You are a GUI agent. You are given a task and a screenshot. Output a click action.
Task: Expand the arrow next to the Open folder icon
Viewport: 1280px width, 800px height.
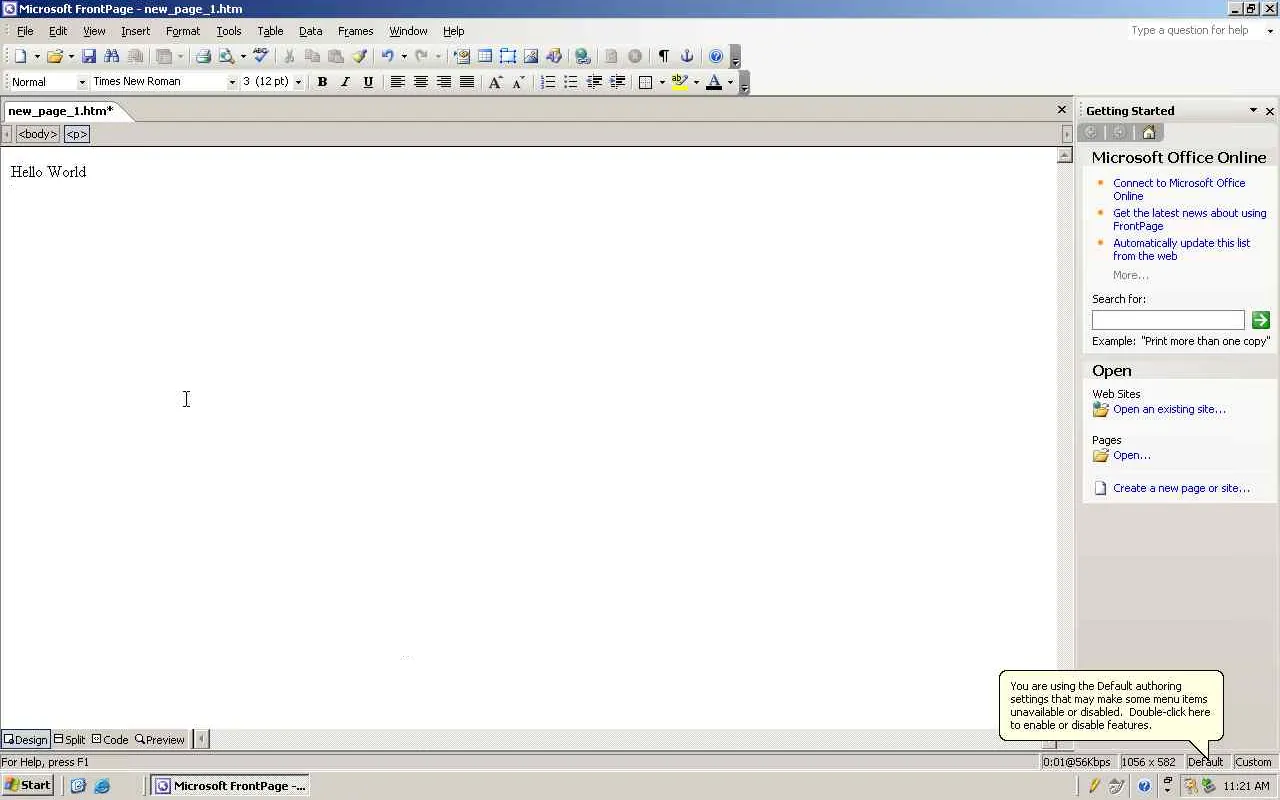71,56
